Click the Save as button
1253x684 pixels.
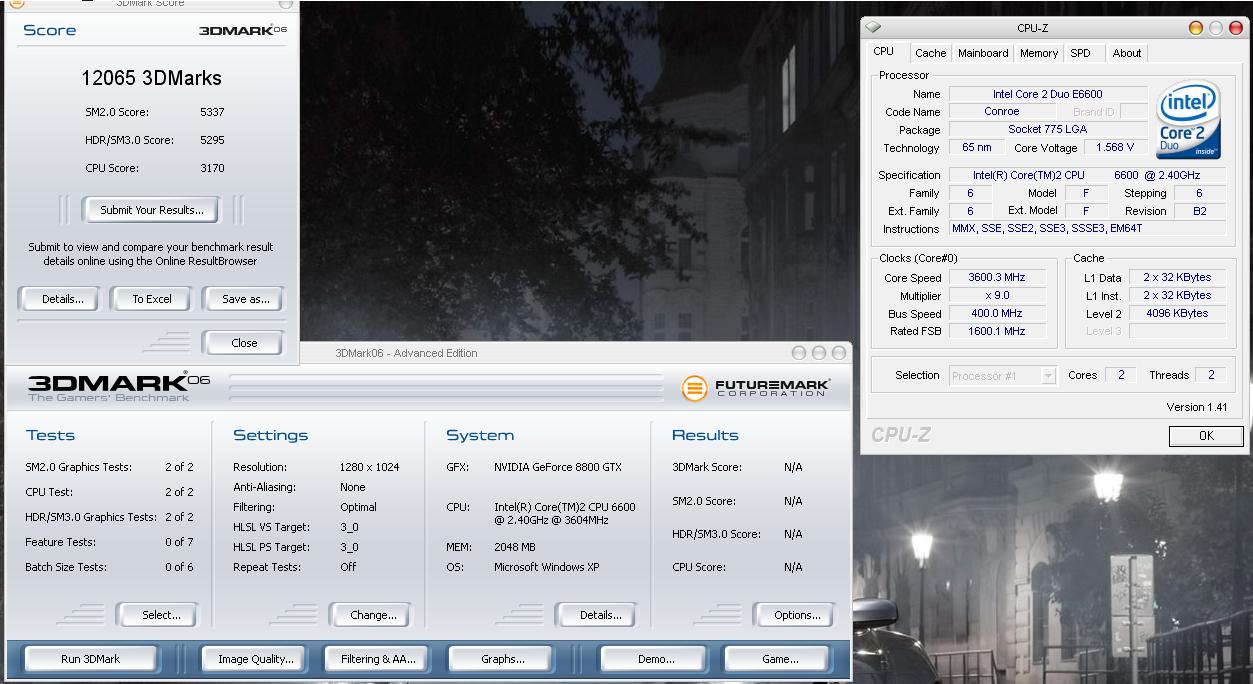pos(245,299)
